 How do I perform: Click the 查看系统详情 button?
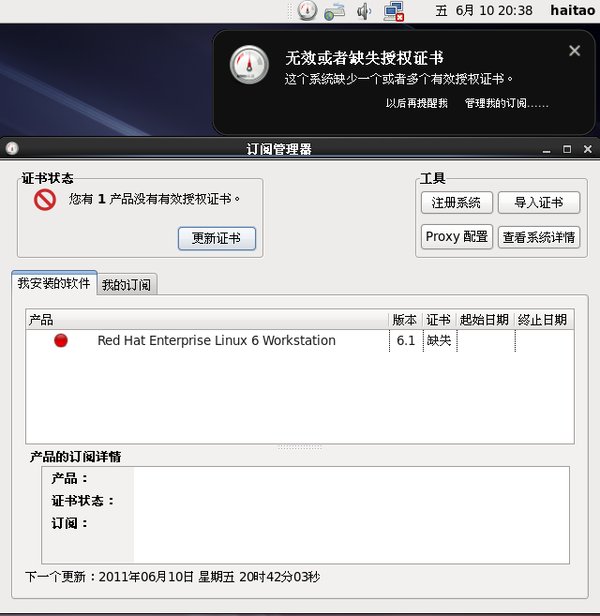click(539, 237)
